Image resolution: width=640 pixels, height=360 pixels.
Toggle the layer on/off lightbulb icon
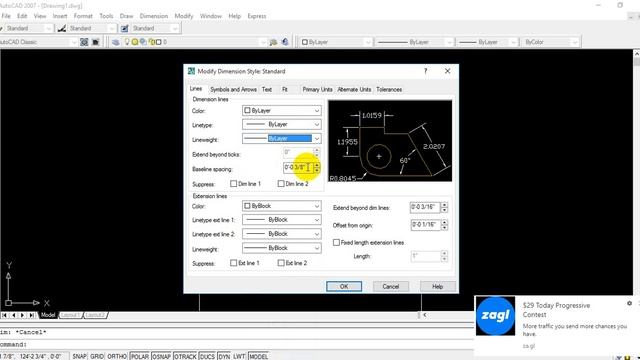coord(127,42)
